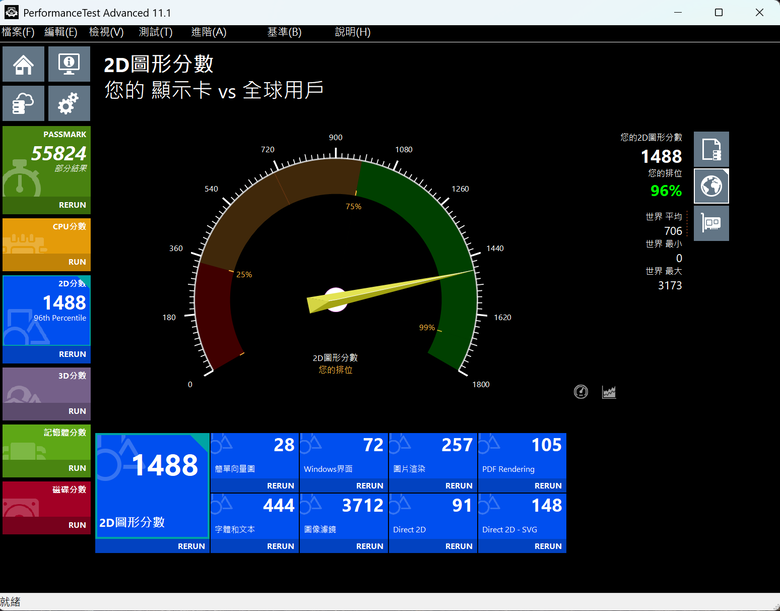Open the home dashboard icon
The width and height of the screenshot is (780, 611).
pyautogui.click(x=23, y=64)
